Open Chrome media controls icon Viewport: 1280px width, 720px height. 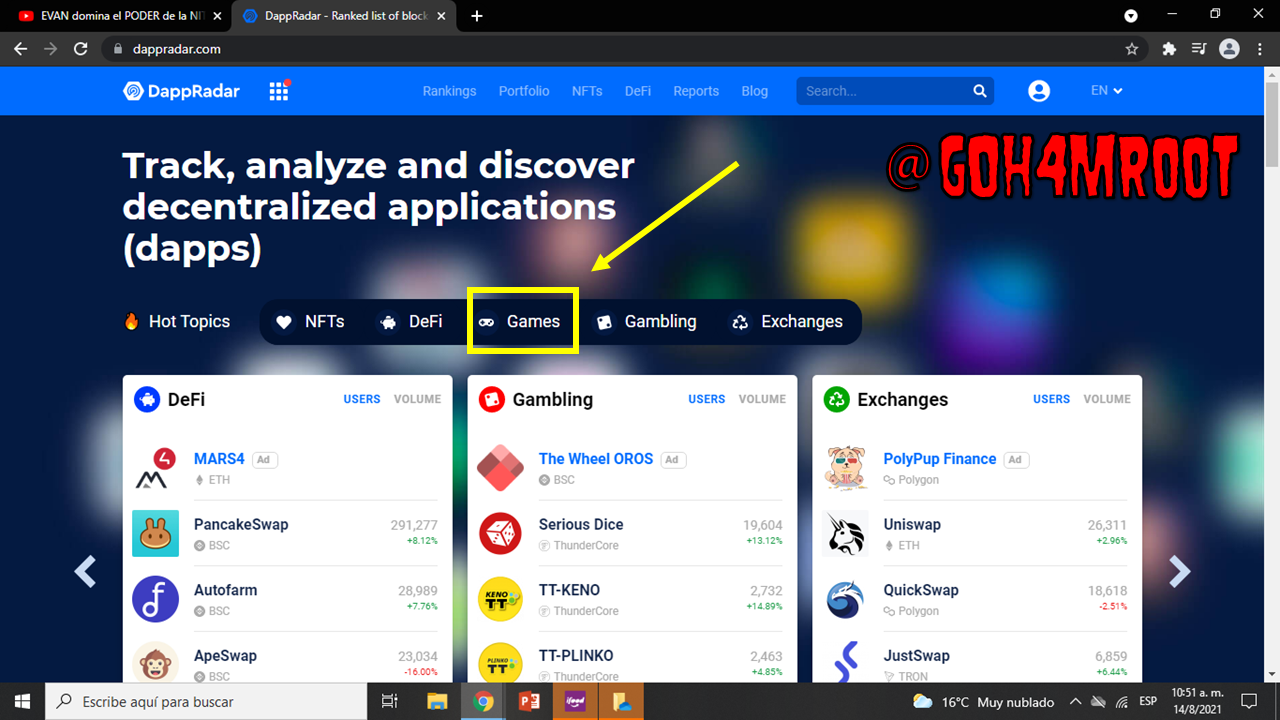point(1199,49)
